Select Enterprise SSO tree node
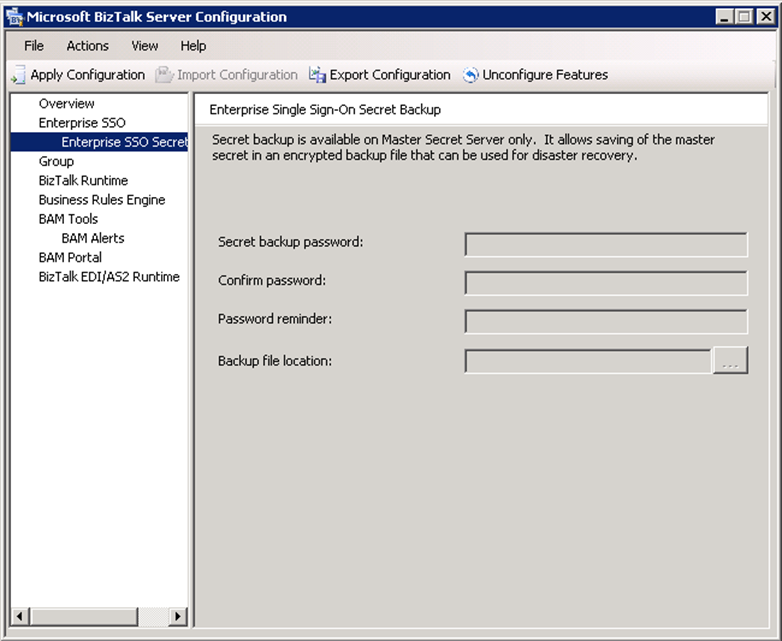 (x=82, y=123)
